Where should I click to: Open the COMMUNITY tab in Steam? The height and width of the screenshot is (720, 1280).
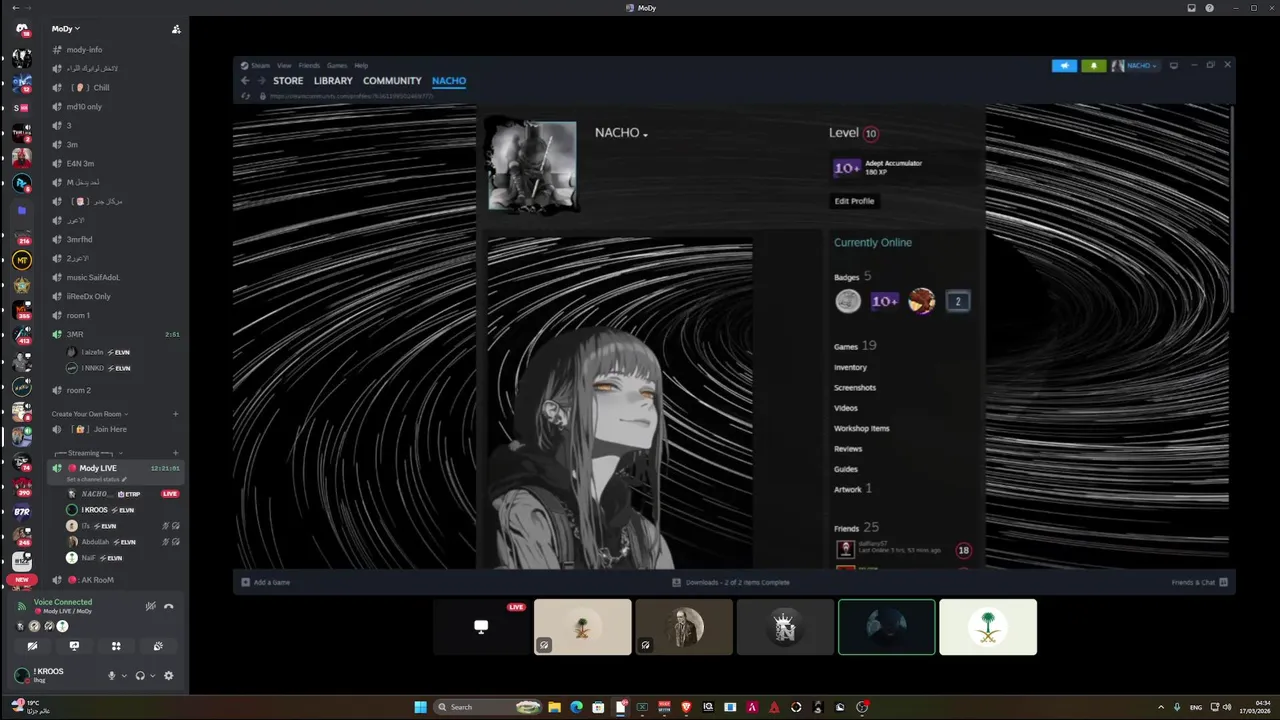click(392, 81)
